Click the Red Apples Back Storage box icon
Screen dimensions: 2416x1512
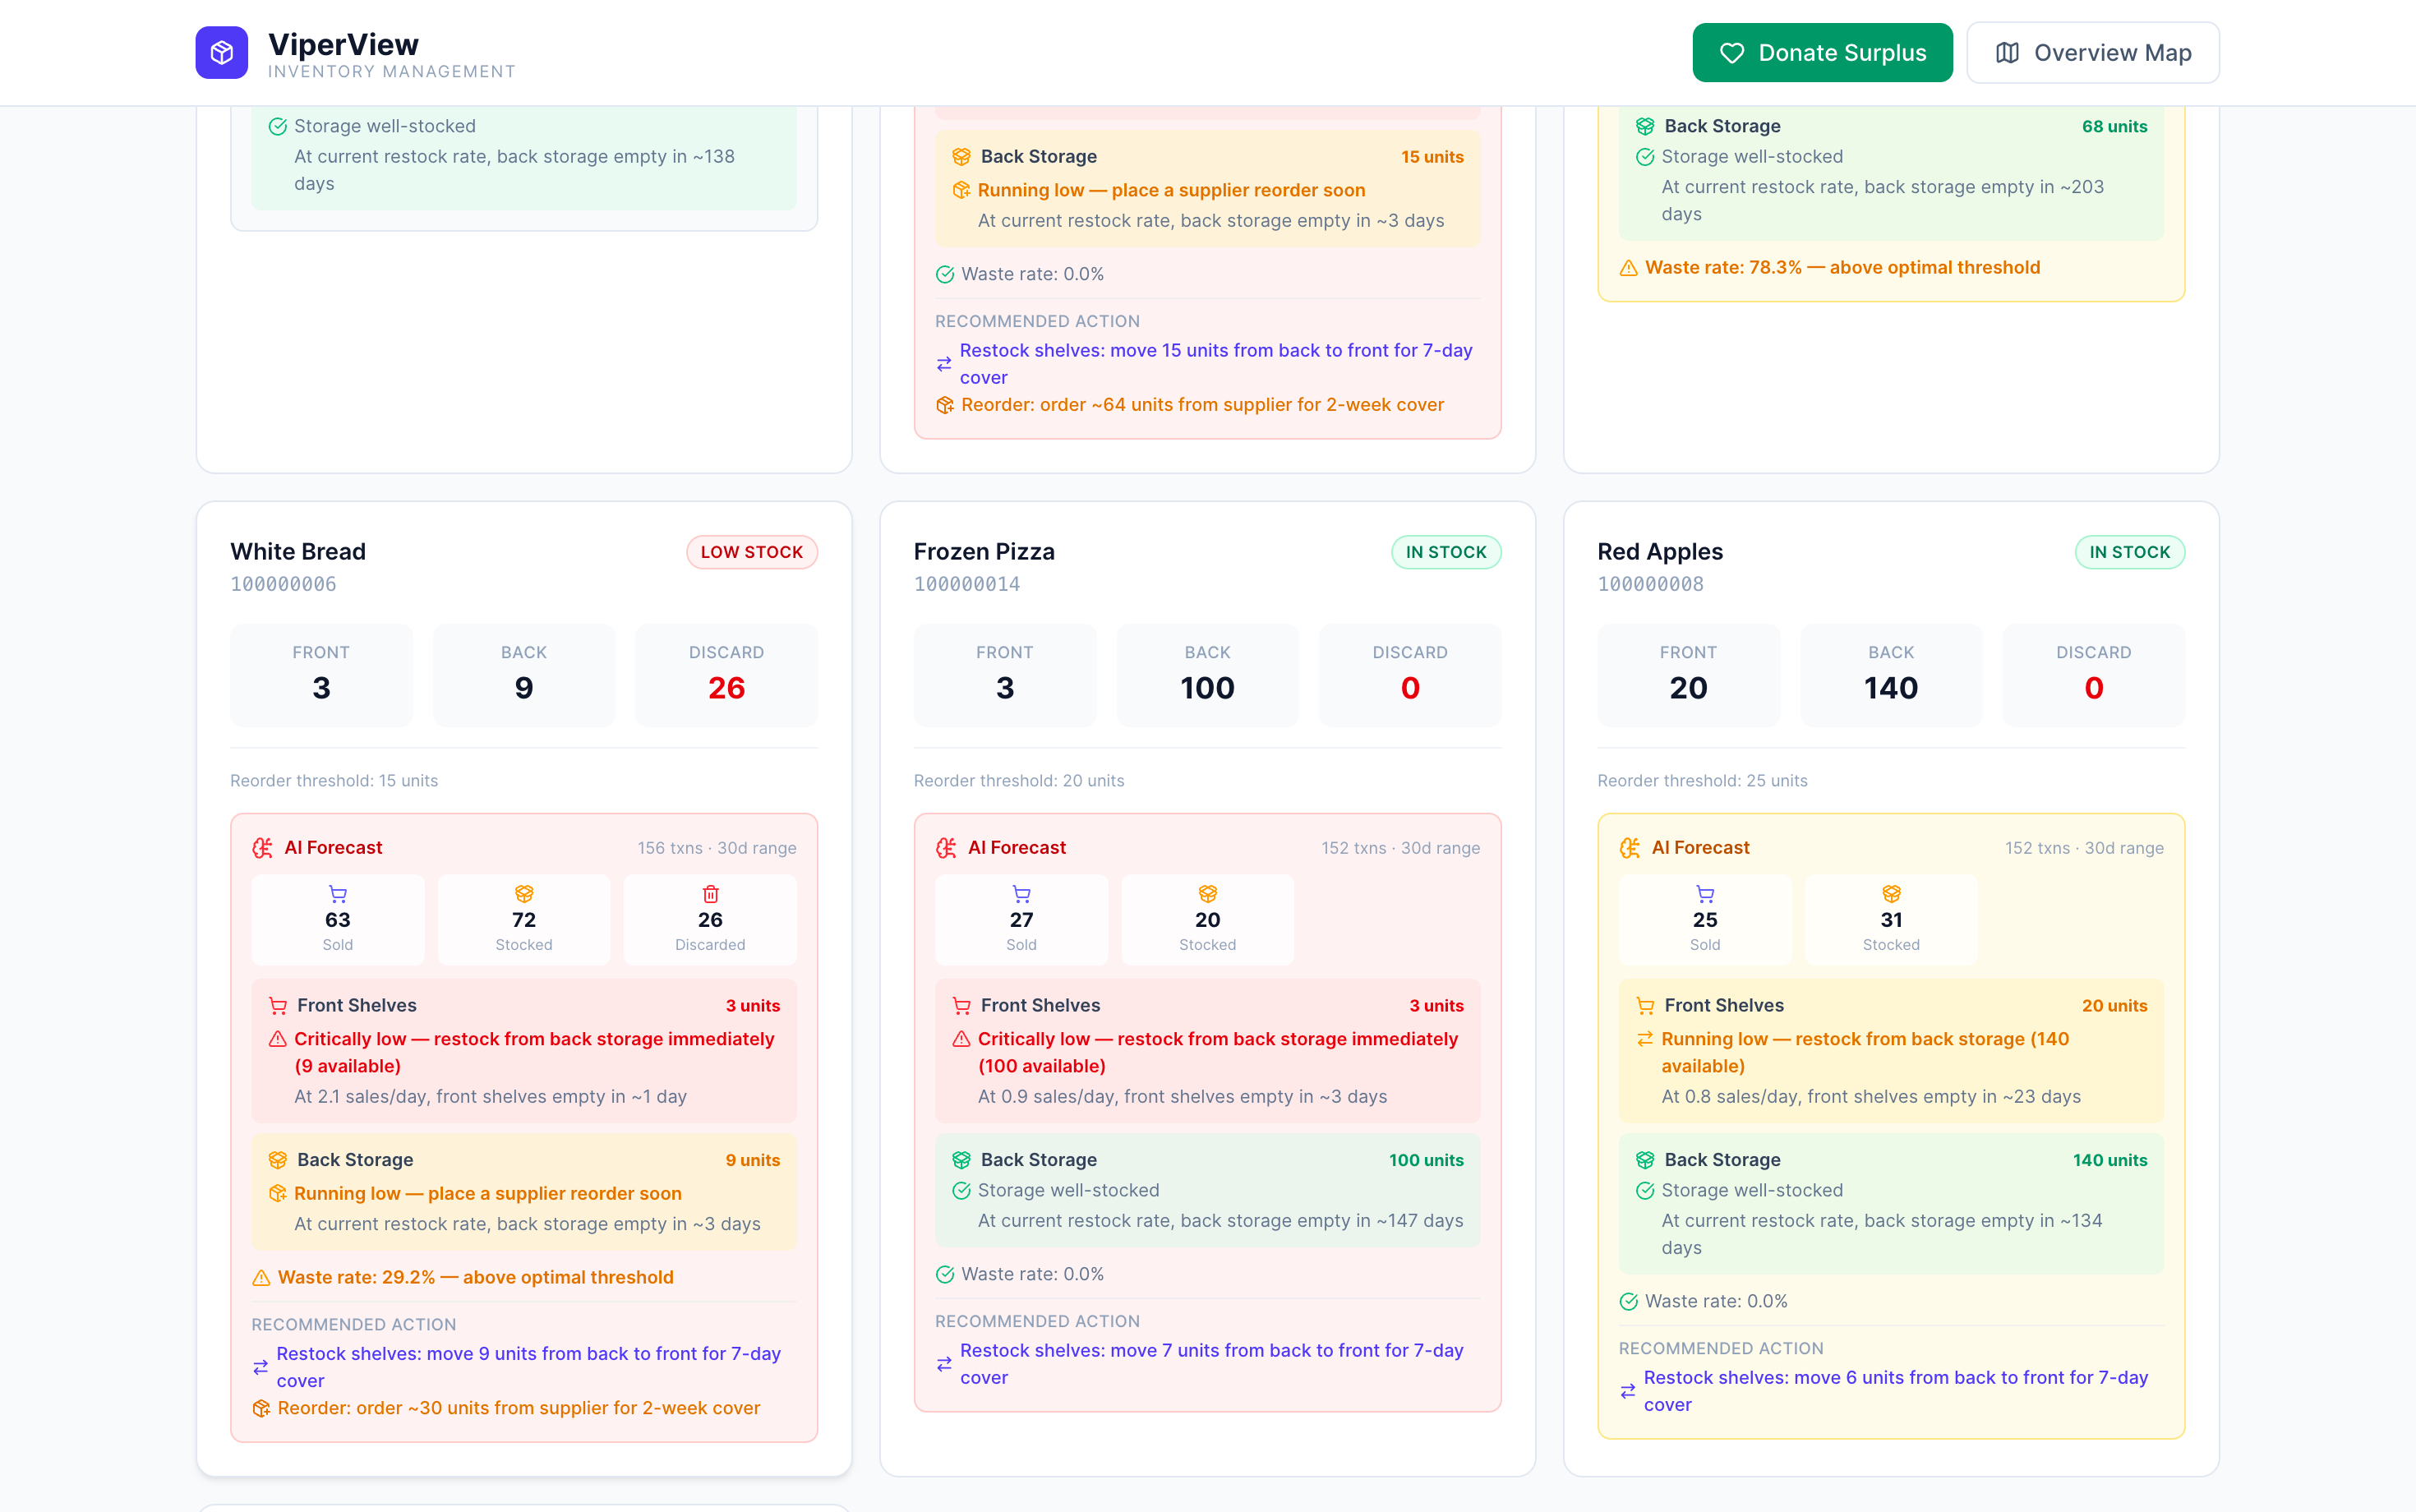(1645, 1159)
